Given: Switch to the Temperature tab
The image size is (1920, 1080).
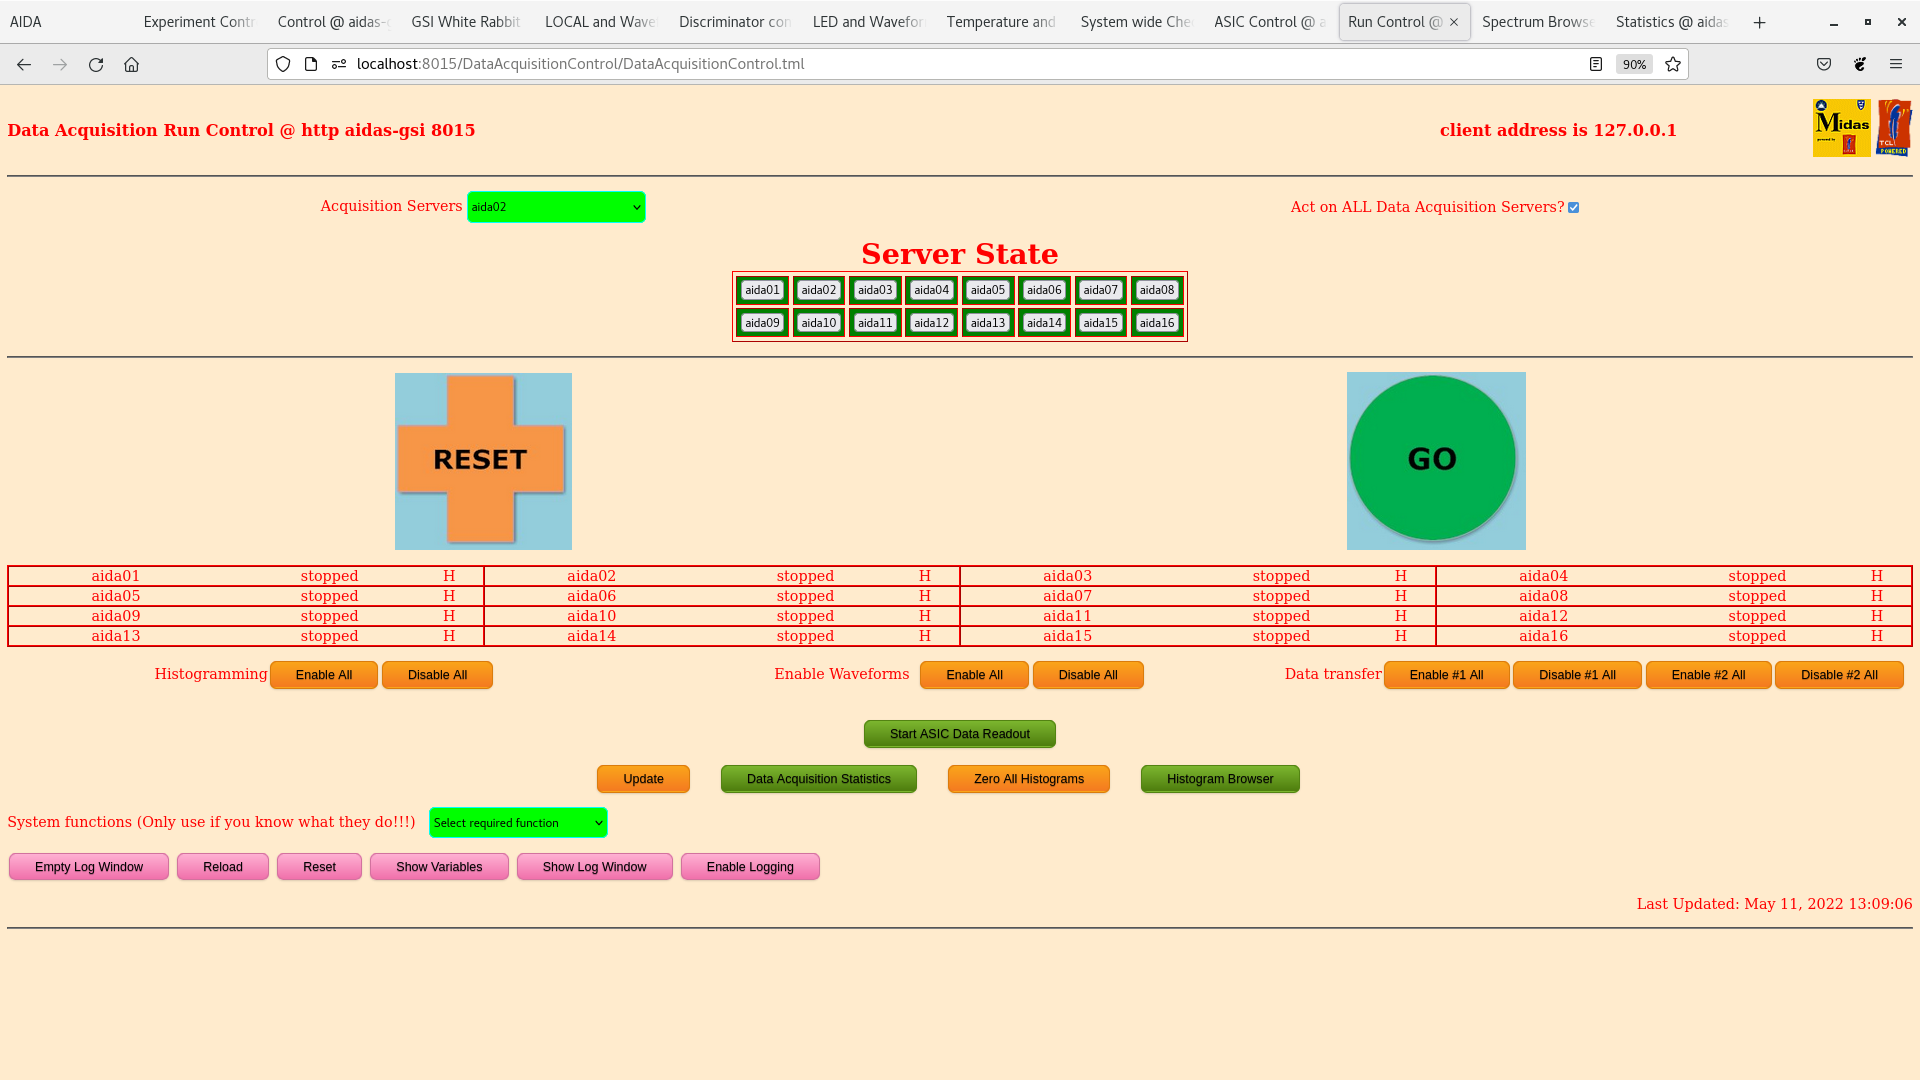Looking at the screenshot, I should tap(1001, 22).
